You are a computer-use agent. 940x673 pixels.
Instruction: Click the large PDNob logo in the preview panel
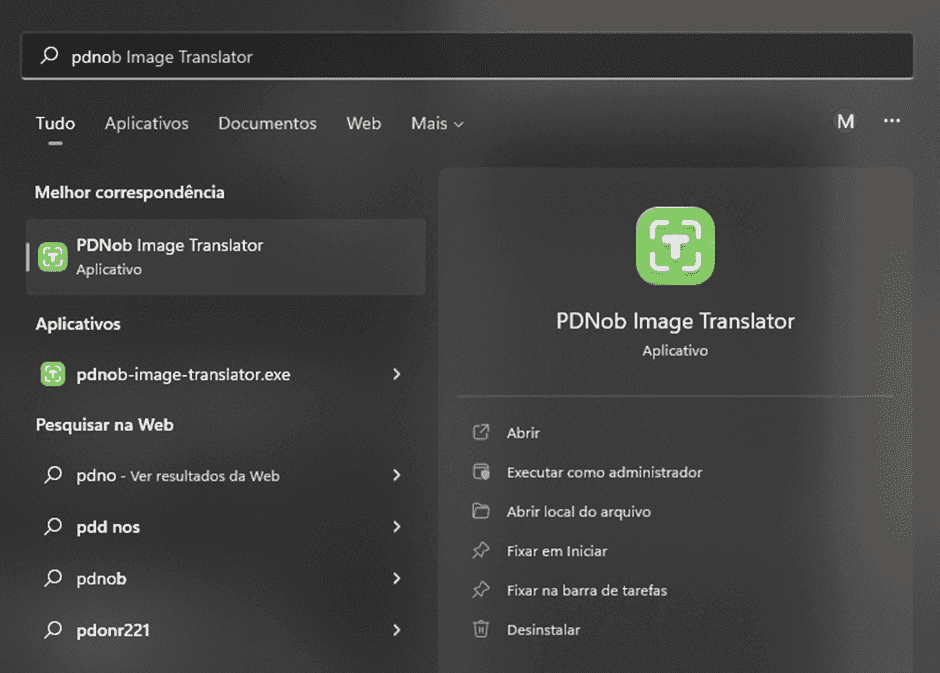coord(675,246)
